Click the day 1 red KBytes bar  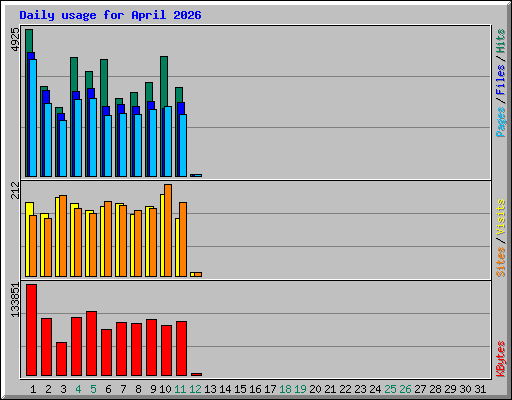pyautogui.click(x=31, y=330)
